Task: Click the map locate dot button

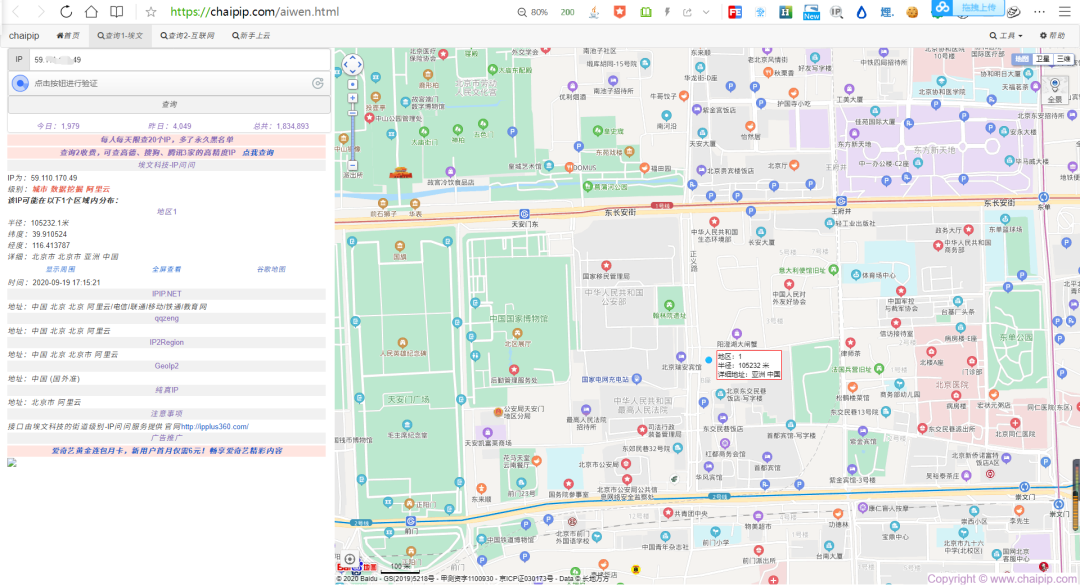Action: (353, 84)
